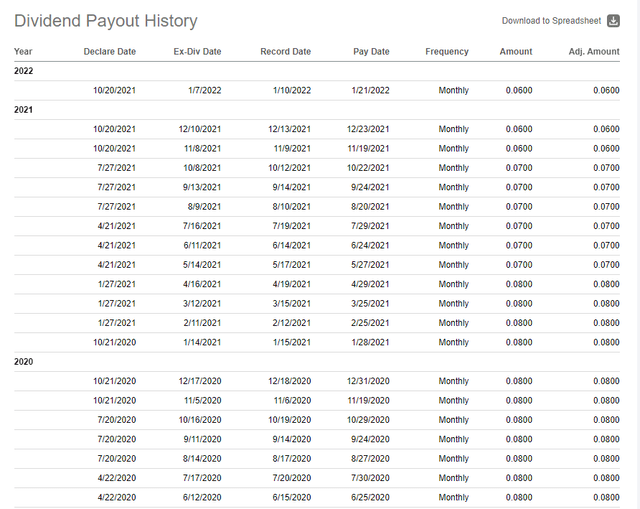Select pay date 10/29/2020
This screenshot has width=640, height=509.
[x=368, y=420]
